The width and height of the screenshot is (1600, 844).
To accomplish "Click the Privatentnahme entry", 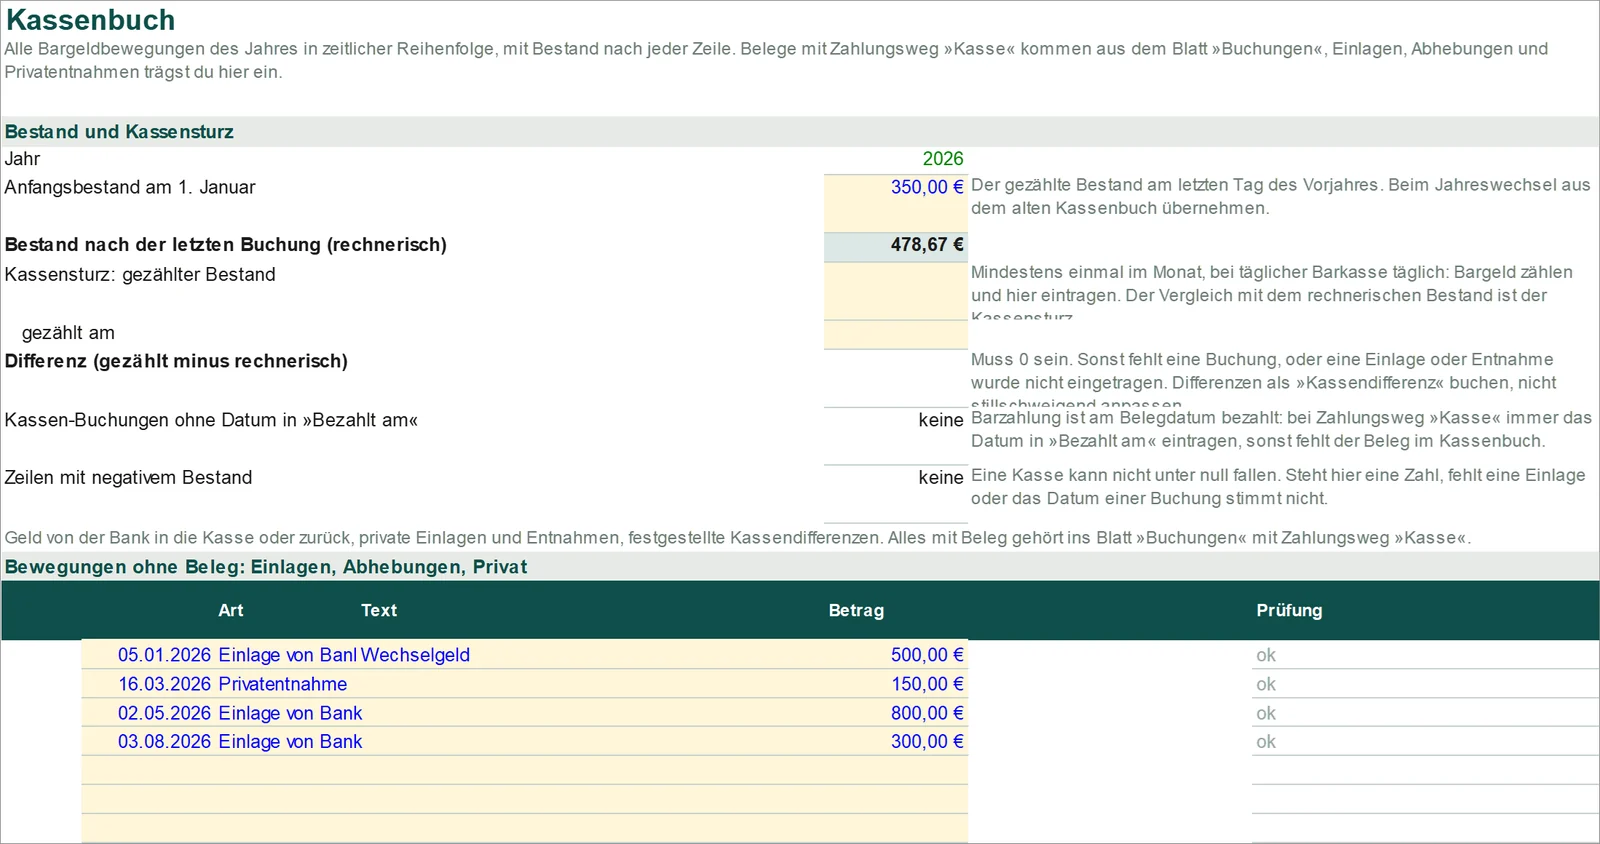I will [283, 684].
